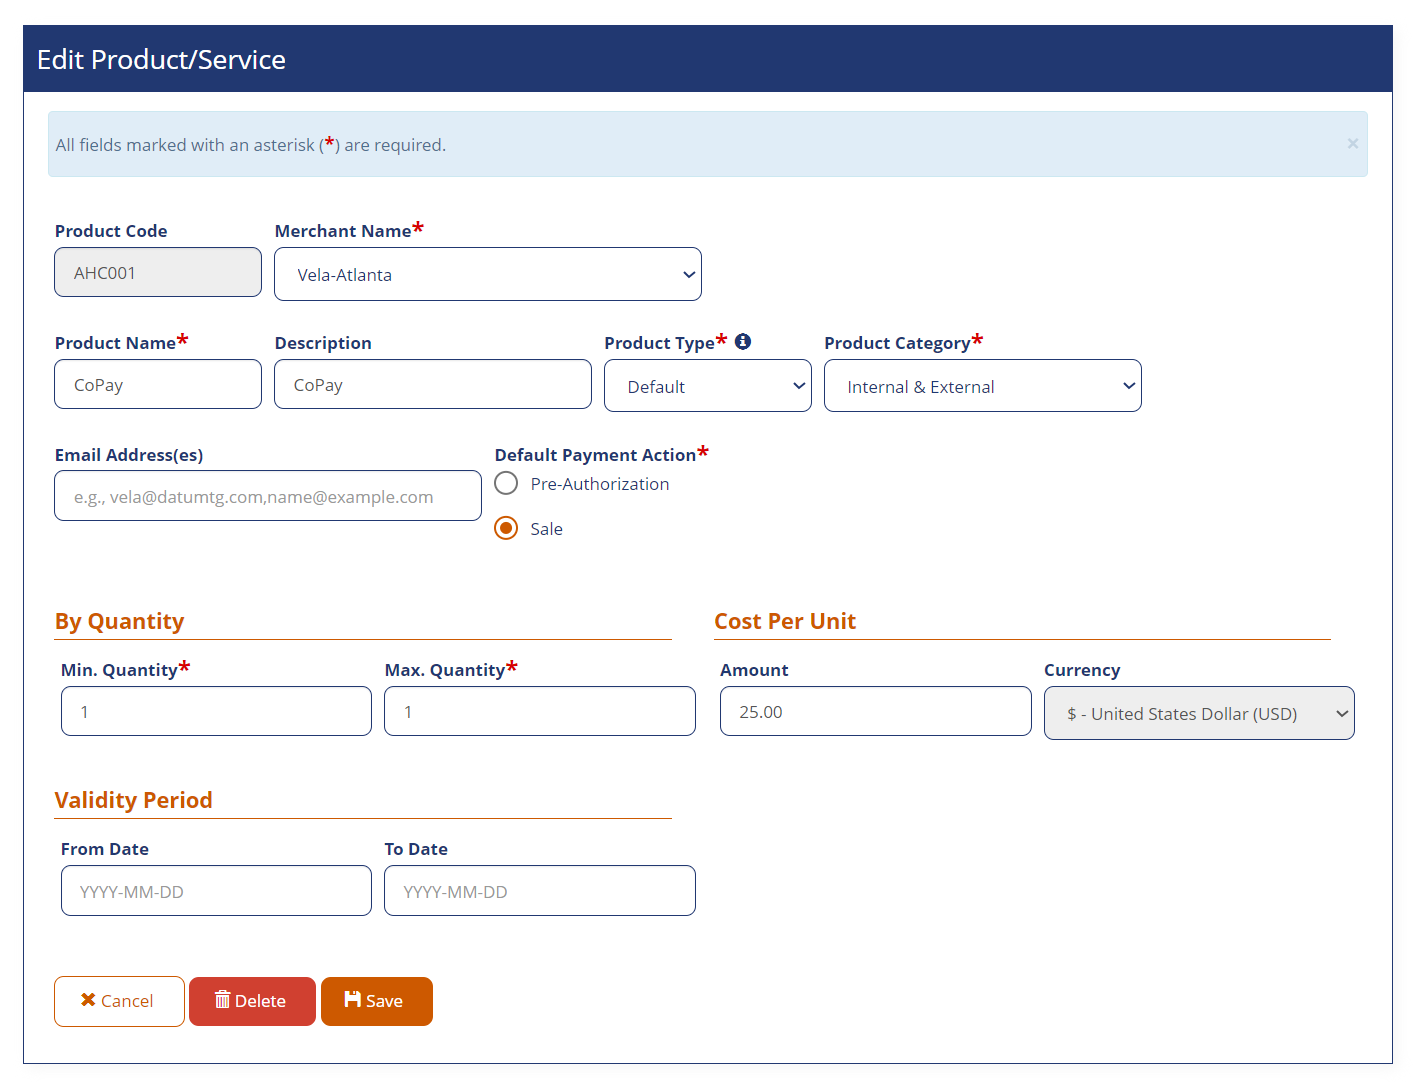The height and width of the screenshot is (1082, 1421).
Task: Click the Product Type info icon
Action: click(x=743, y=342)
